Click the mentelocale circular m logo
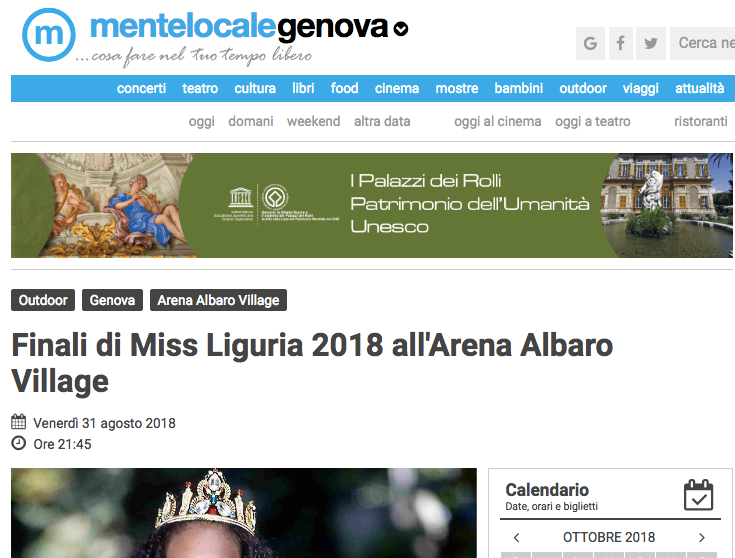Viewport: 735px width, 558px height. pyautogui.click(x=49, y=35)
